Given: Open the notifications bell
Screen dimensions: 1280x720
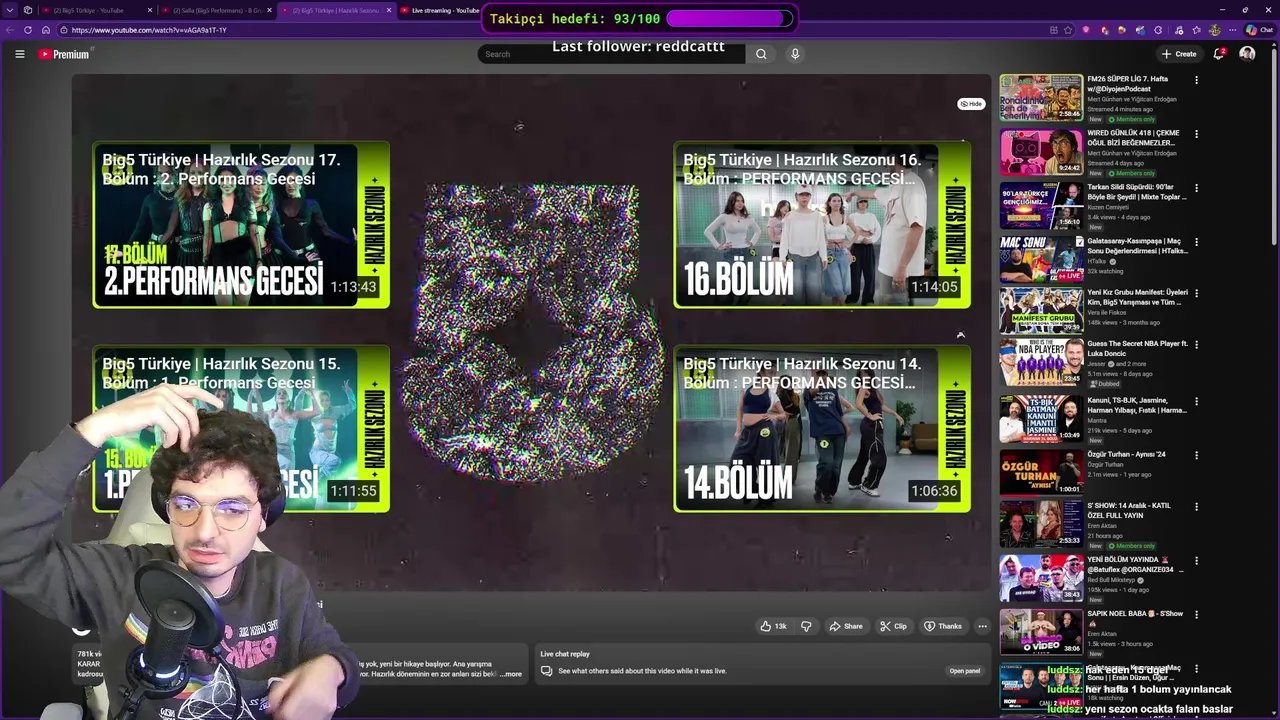Looking at the screenshot, I should click(1218, 54).
